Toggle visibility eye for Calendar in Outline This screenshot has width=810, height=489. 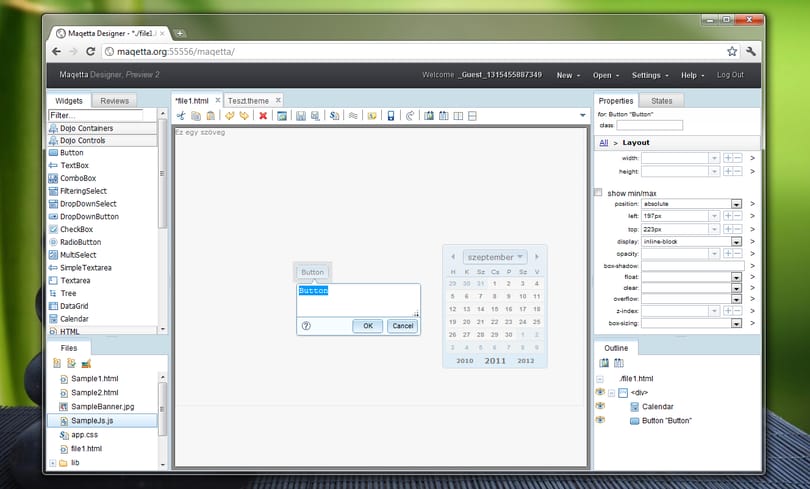coord(600,406)
